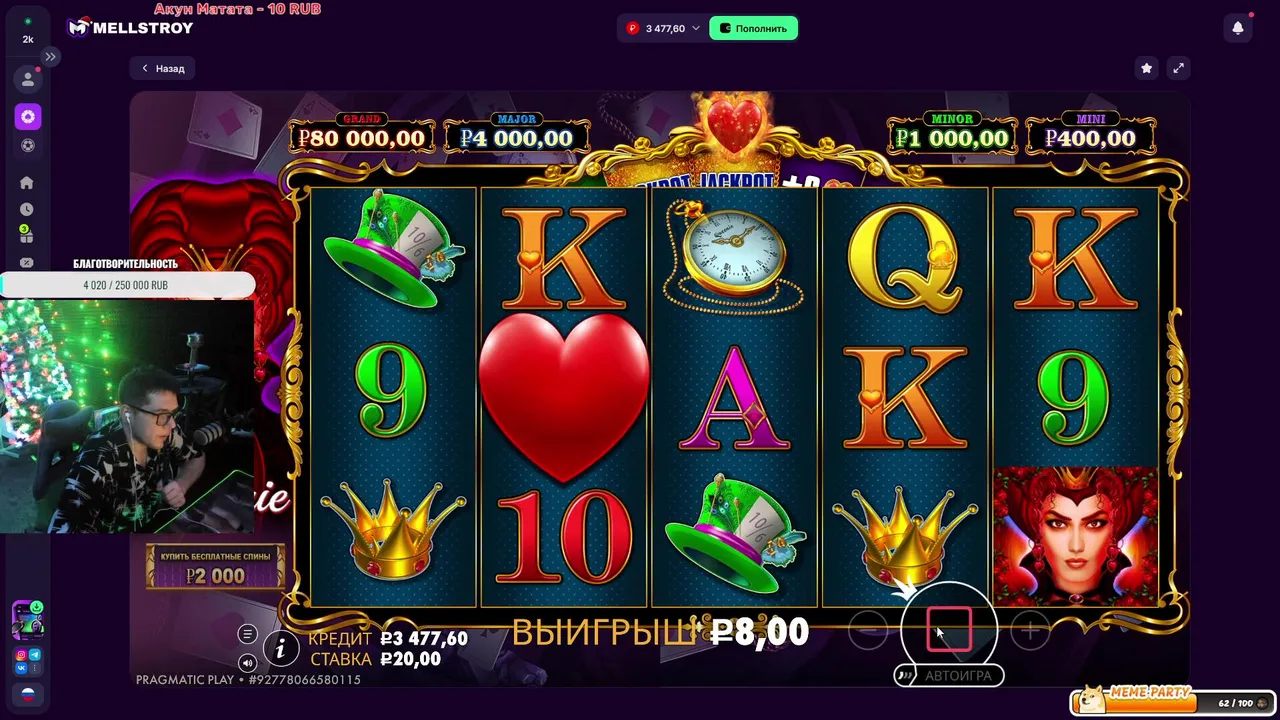
Task: Click the Купить бесплатные спины button
Action: [215, 566]
